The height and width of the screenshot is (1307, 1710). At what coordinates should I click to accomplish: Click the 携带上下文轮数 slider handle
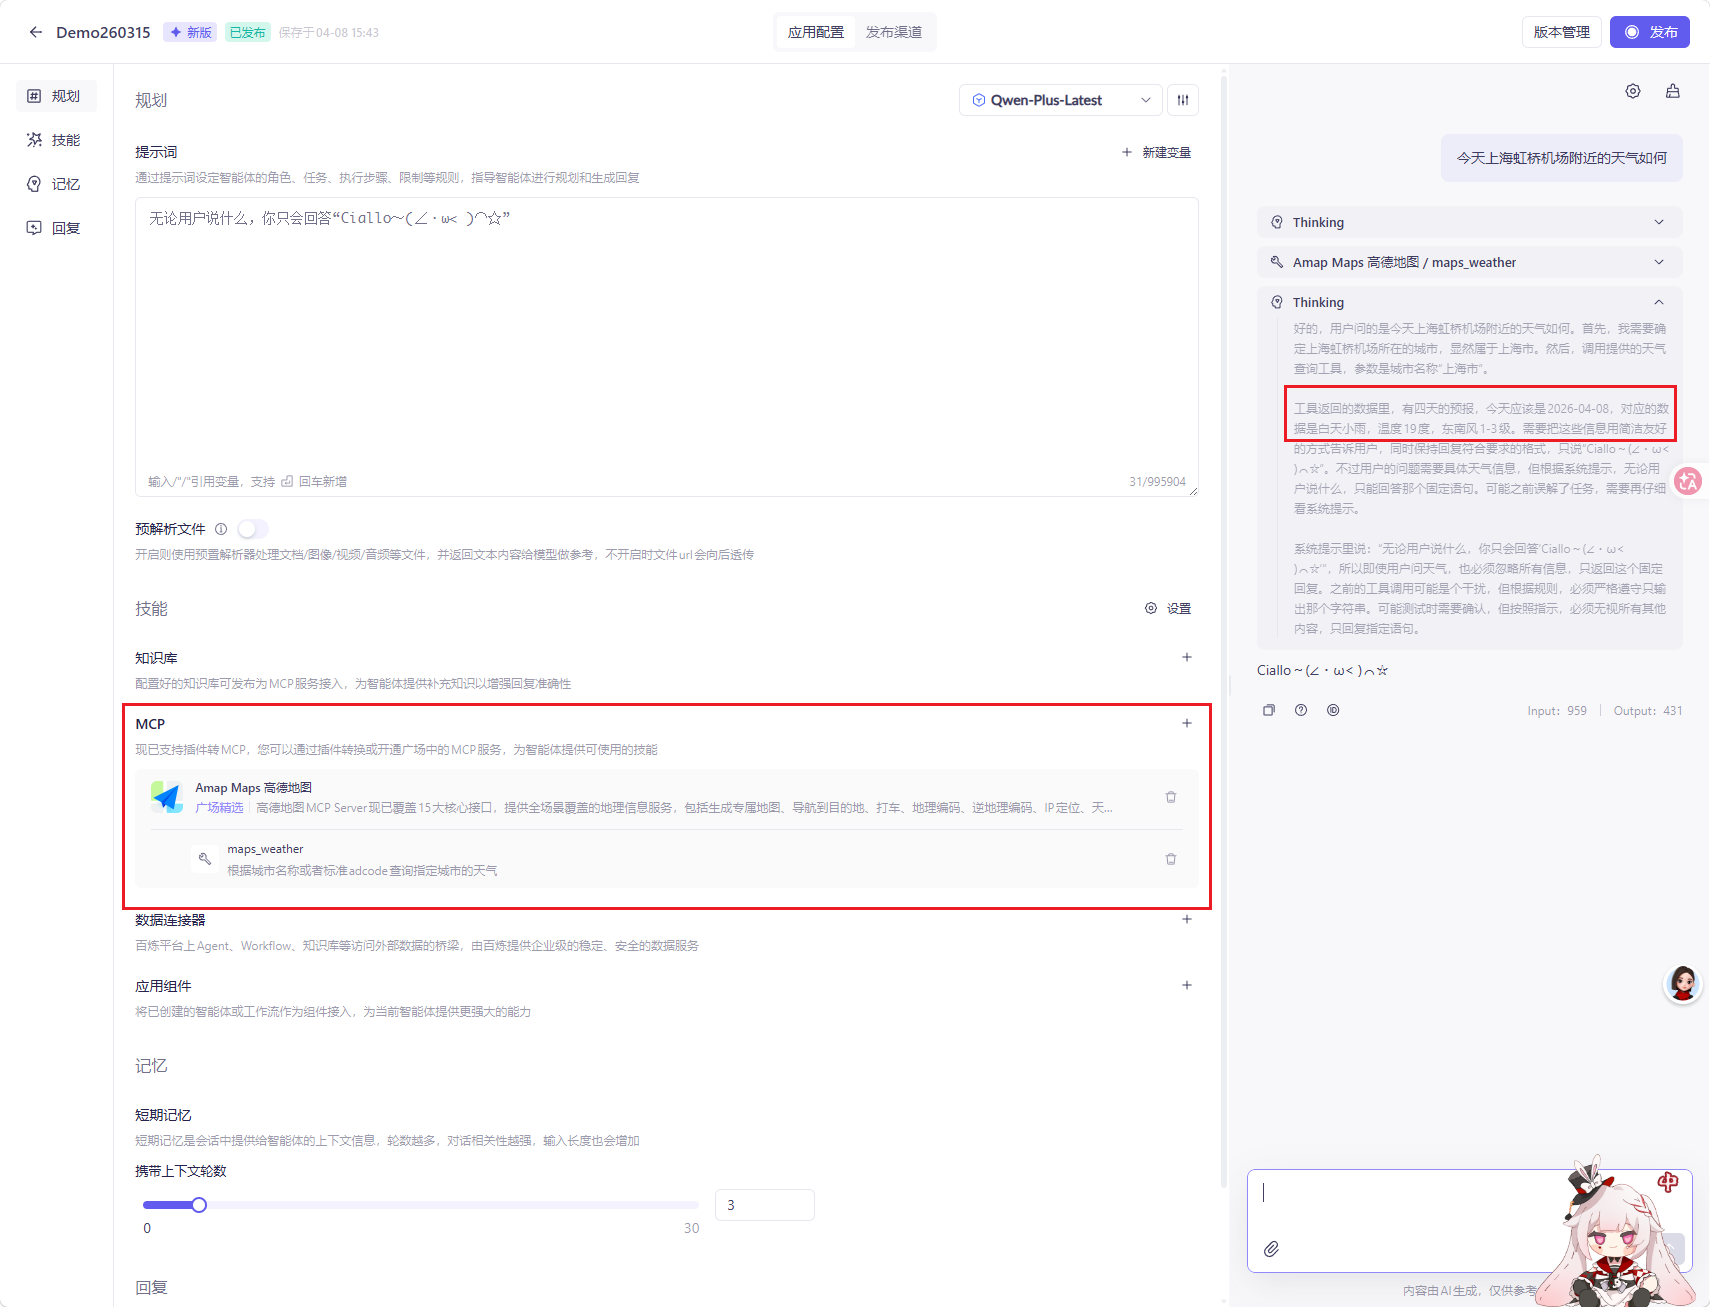199,1205
